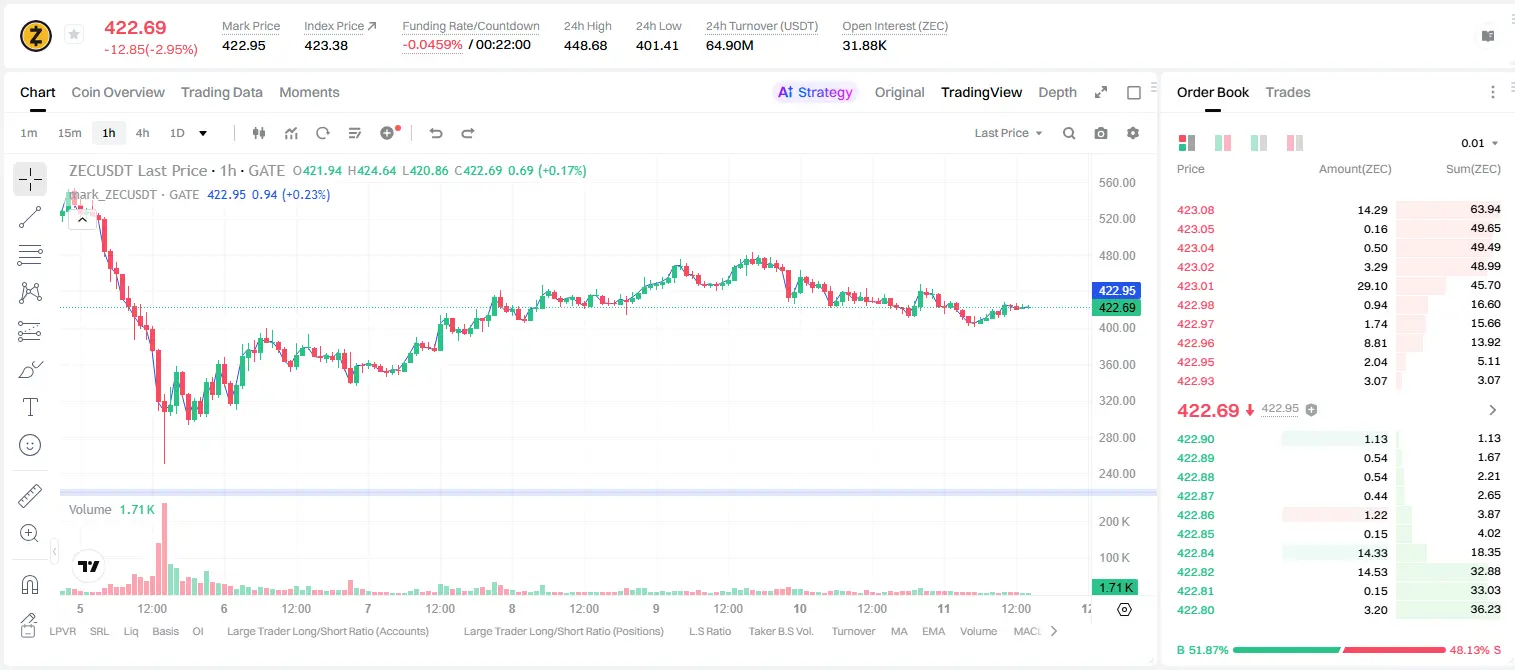This screenshot has width=1515, height=670.
Task: Switch chart to Original view
Action: tap(900, 92)
